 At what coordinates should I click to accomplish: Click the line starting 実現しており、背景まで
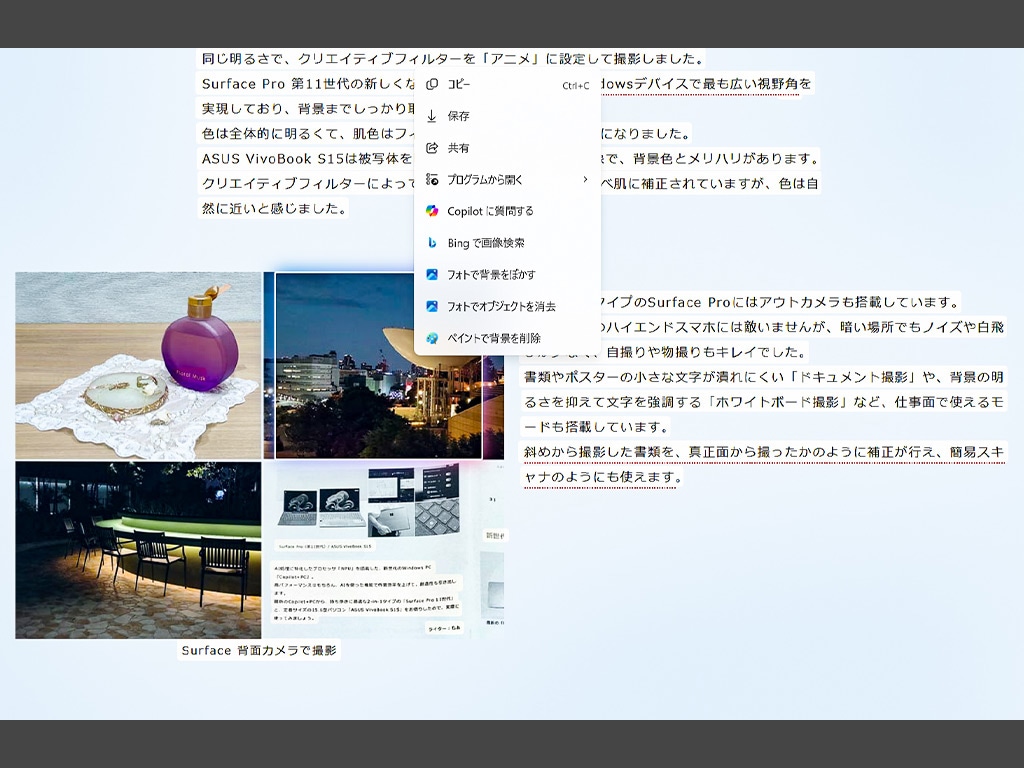point(307,109)
